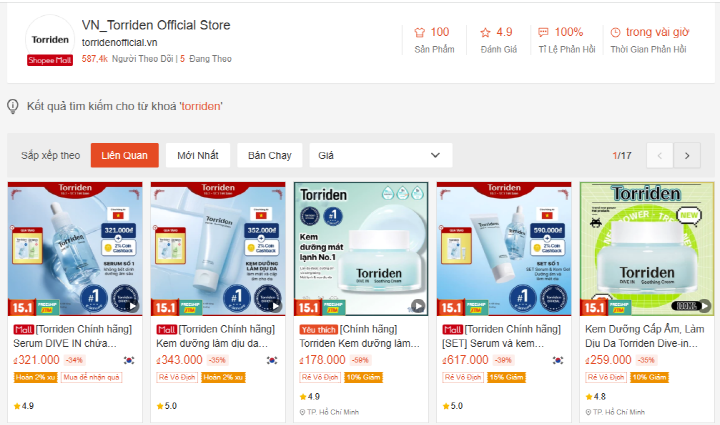Play video on Serum DIVE IN product
This screenshot has height=425, width=720.
coord(132,306)
